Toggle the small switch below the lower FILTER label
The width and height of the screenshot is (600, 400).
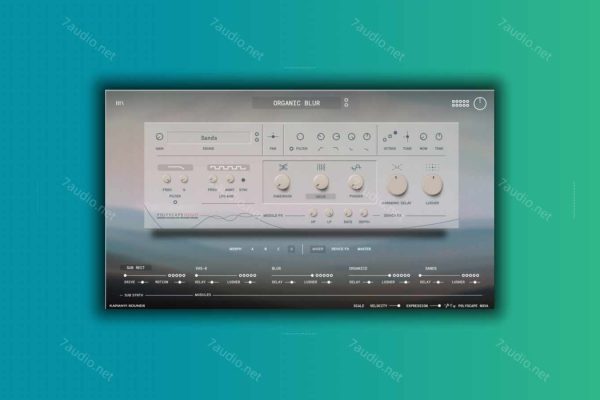coord(175,202)
